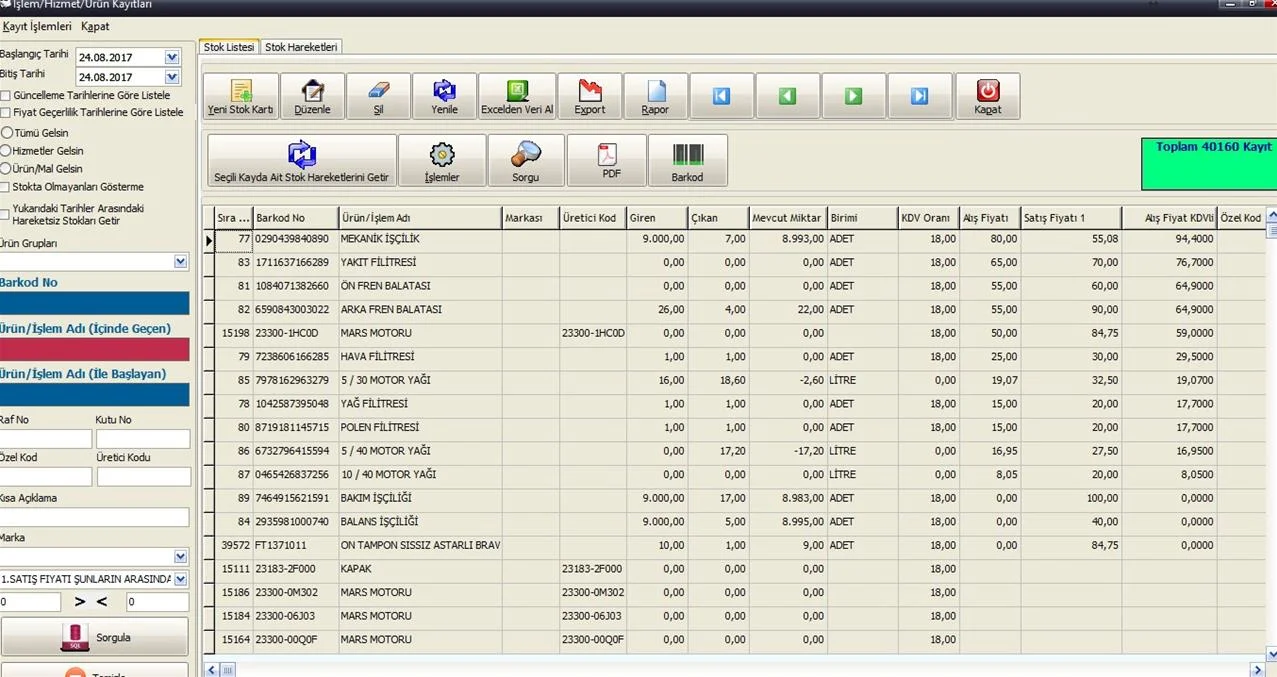The height and width of the screenshot is (677, 1277).
Task: Expand the Marka dropdown list
Action: [180, 557]
